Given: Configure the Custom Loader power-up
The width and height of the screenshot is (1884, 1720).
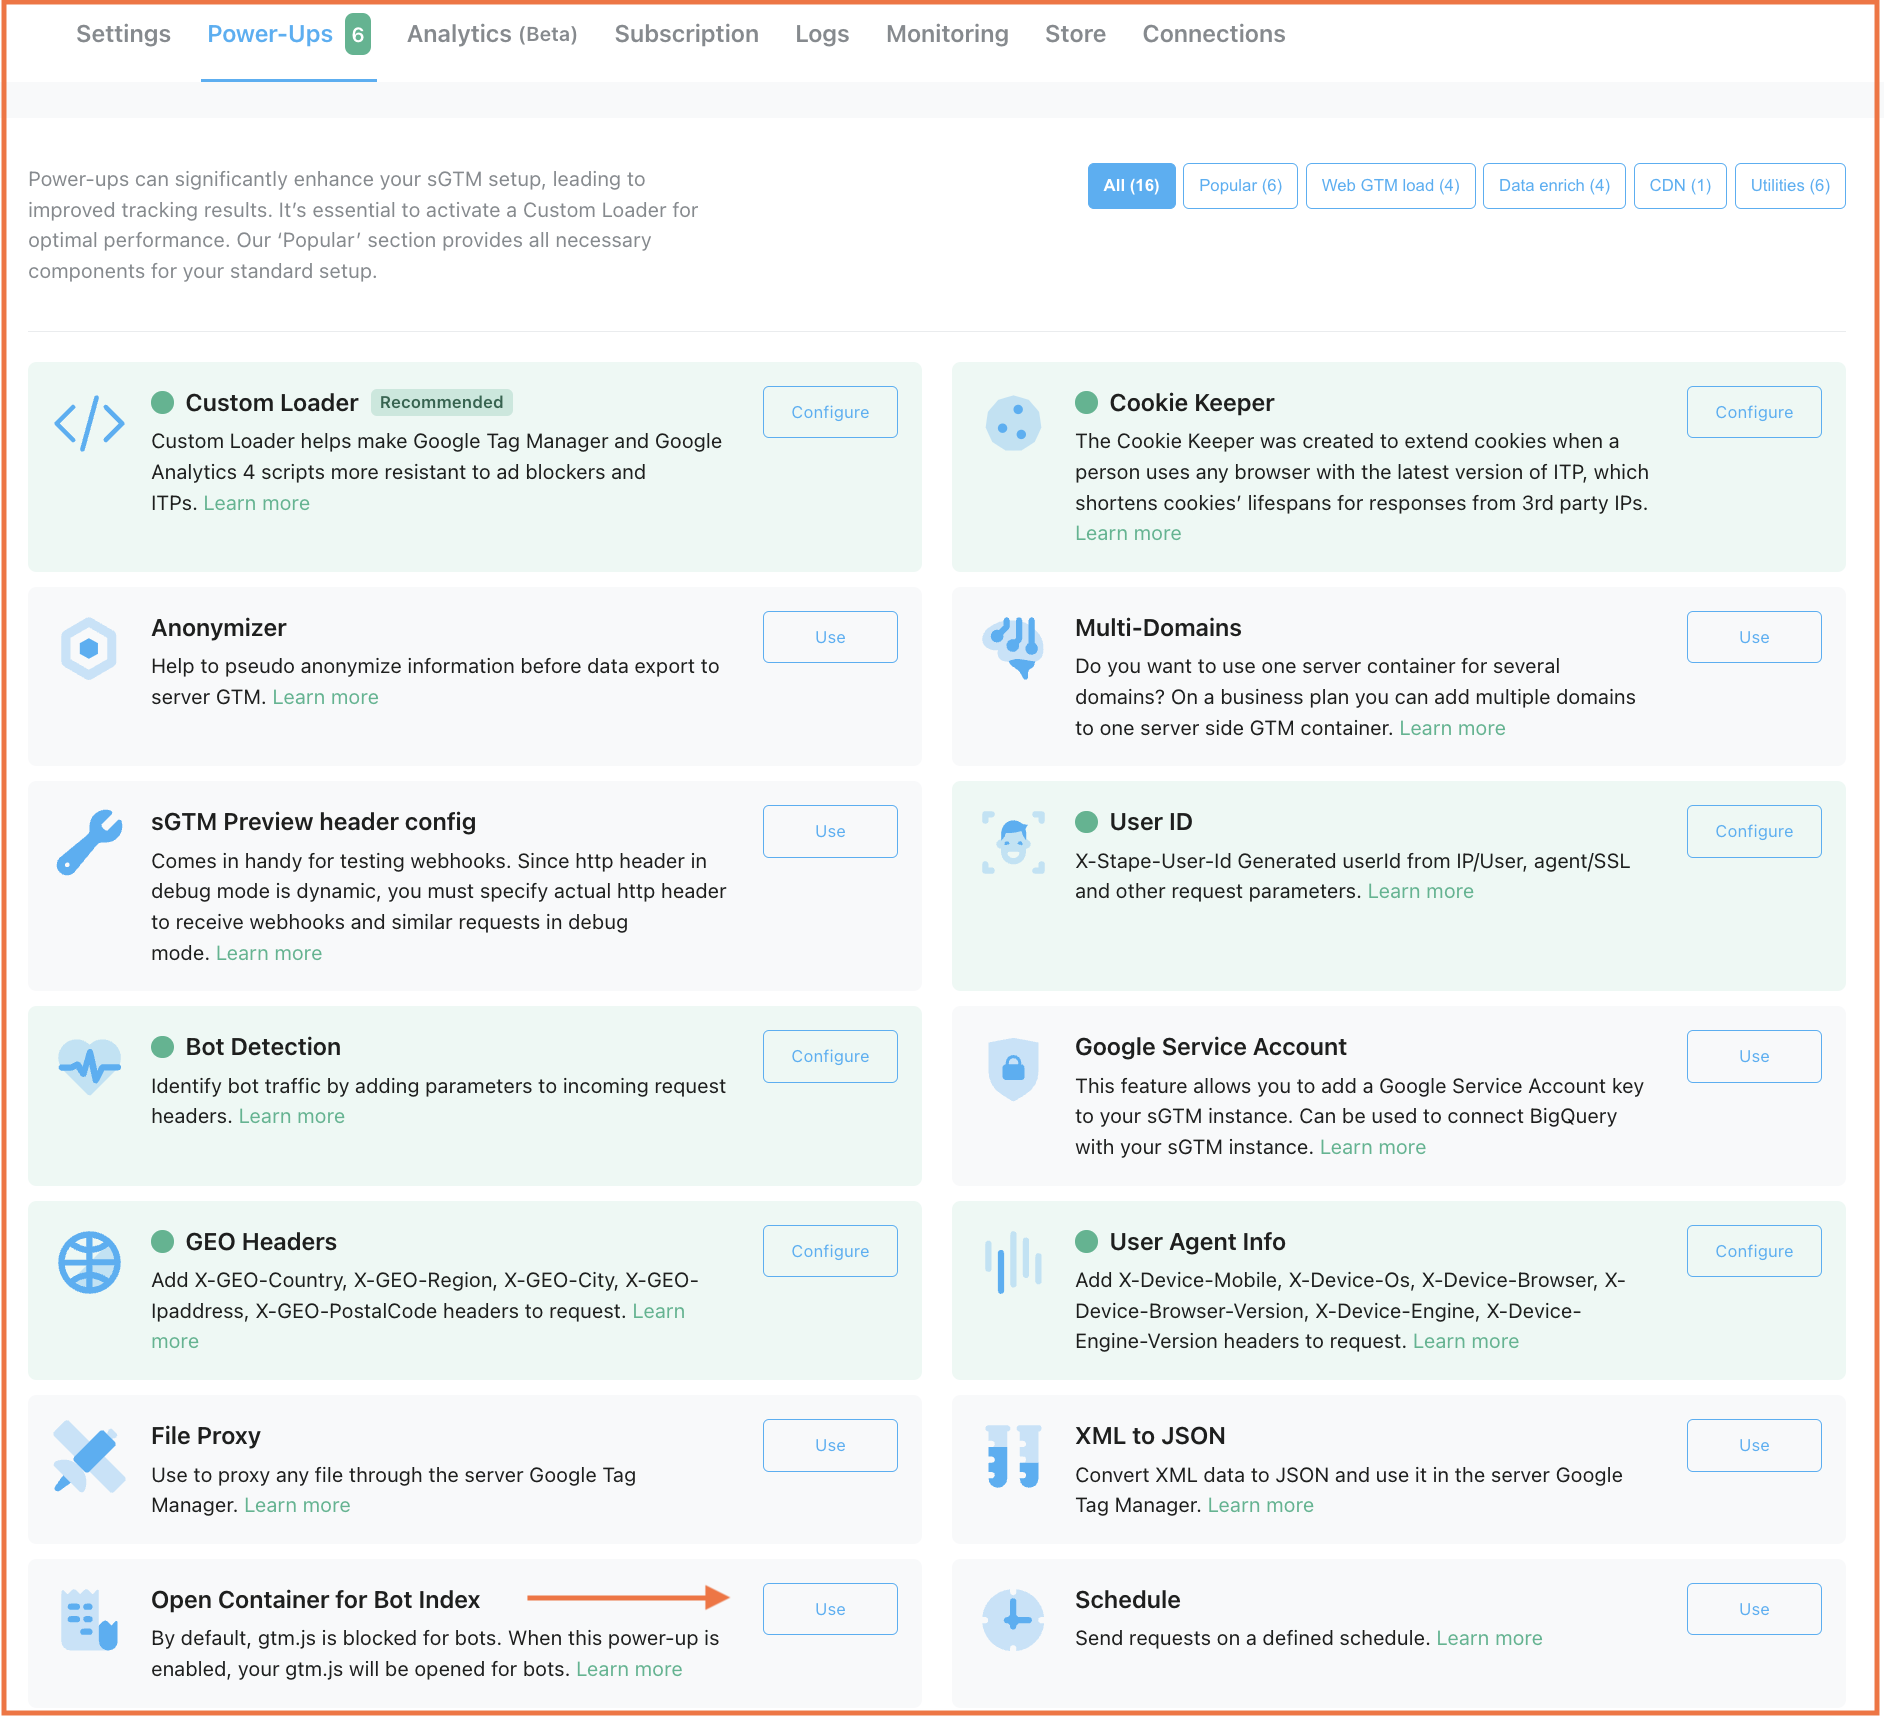Looking at the screenshot, I should [830, 412].
